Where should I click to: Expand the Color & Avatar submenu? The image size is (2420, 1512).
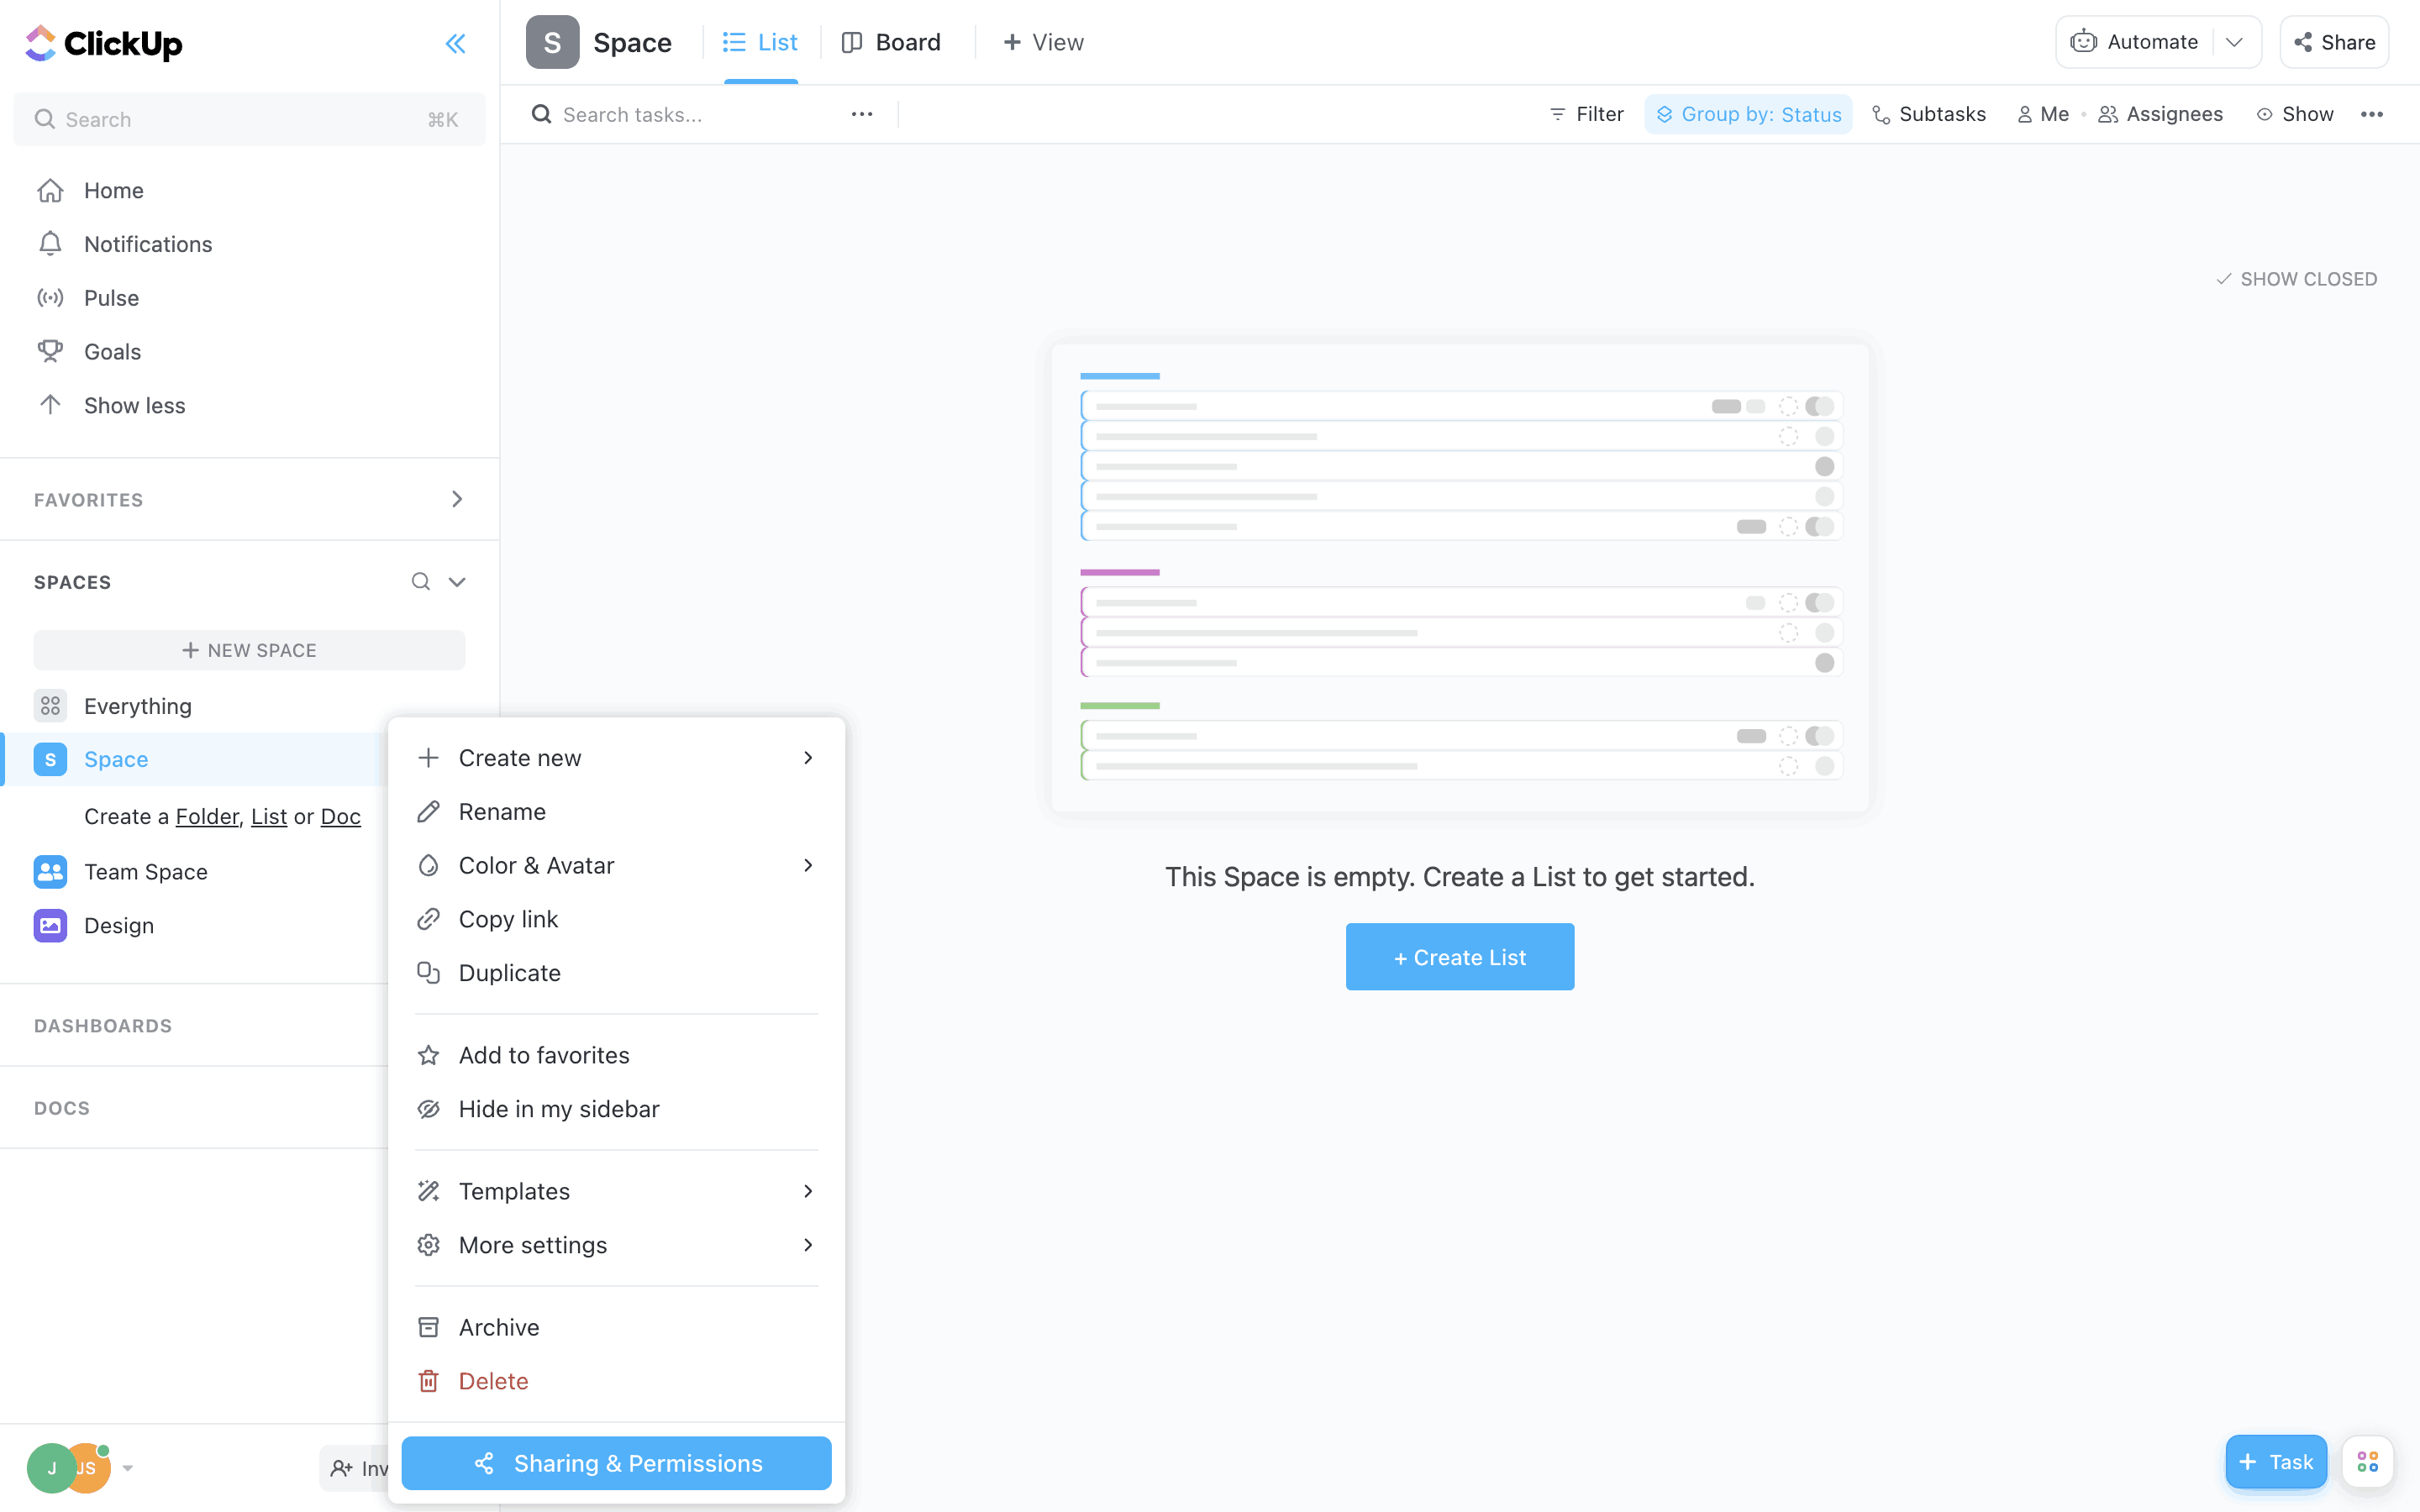616,865
